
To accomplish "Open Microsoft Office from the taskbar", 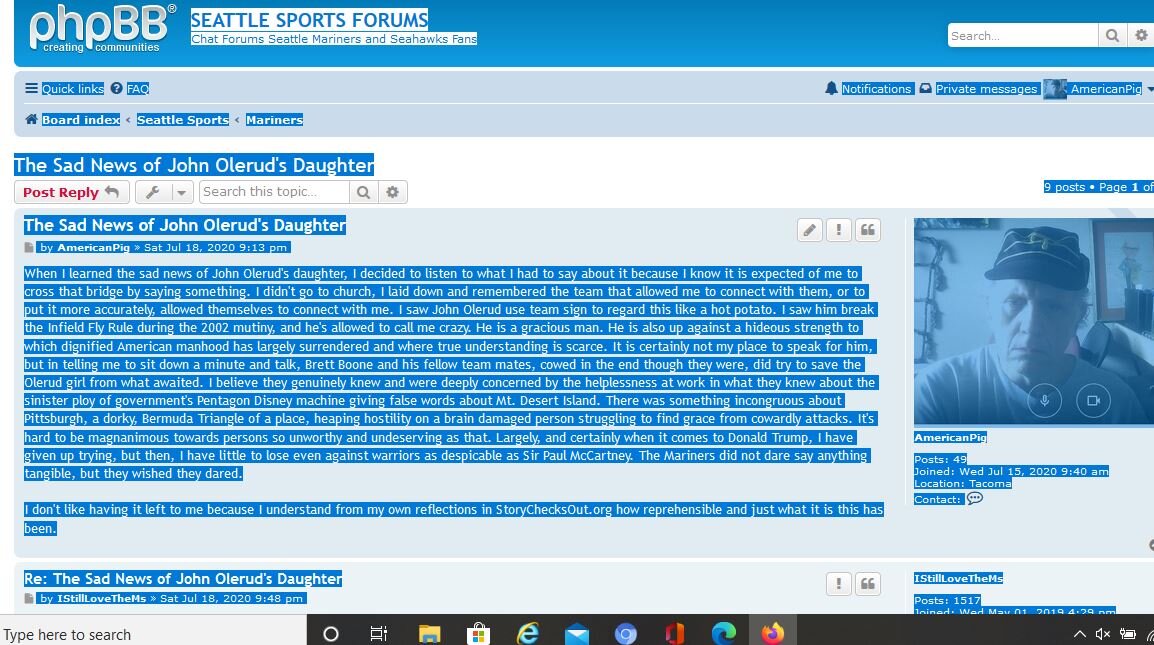I will tap(674, 633).
